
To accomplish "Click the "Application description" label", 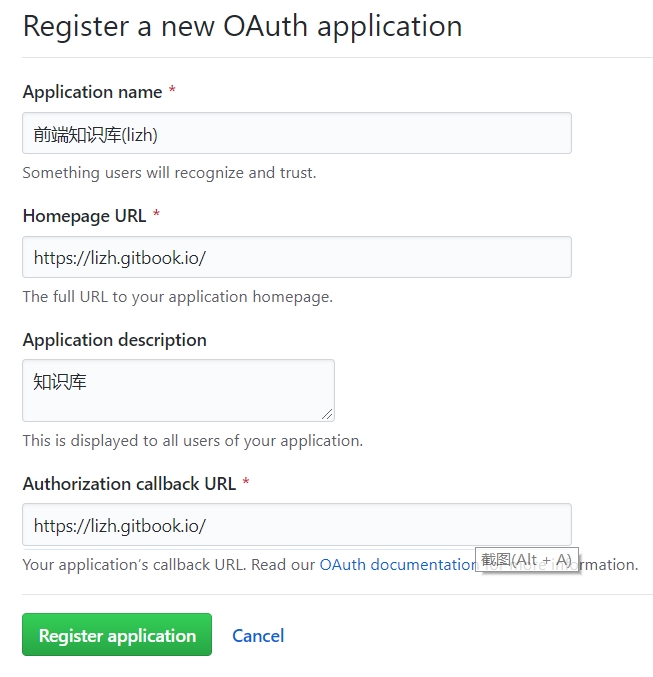I will tap(114, 340).
